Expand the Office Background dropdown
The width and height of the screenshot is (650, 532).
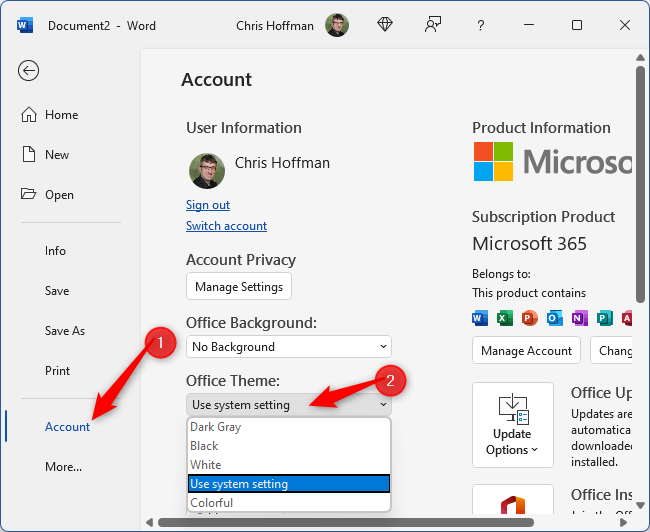[x=288, y=346]
